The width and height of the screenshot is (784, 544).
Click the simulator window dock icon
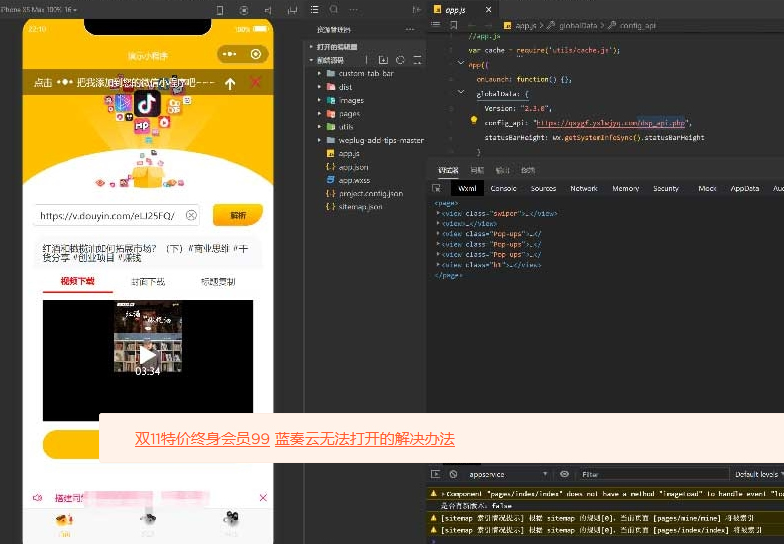[x=292, y=10]
